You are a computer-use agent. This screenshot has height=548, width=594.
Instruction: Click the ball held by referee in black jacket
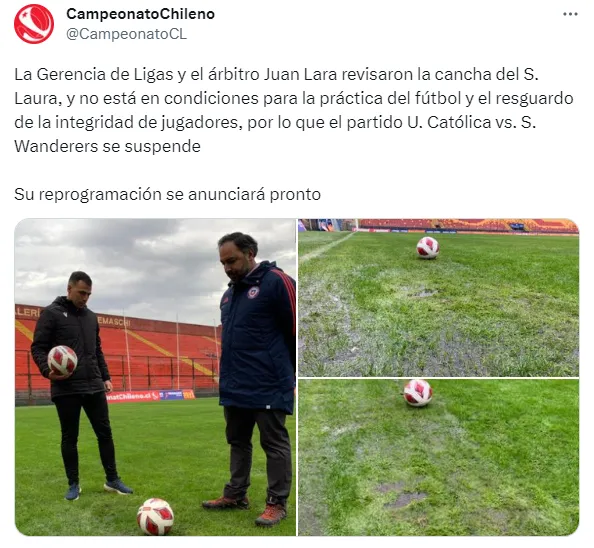[63, 360]
